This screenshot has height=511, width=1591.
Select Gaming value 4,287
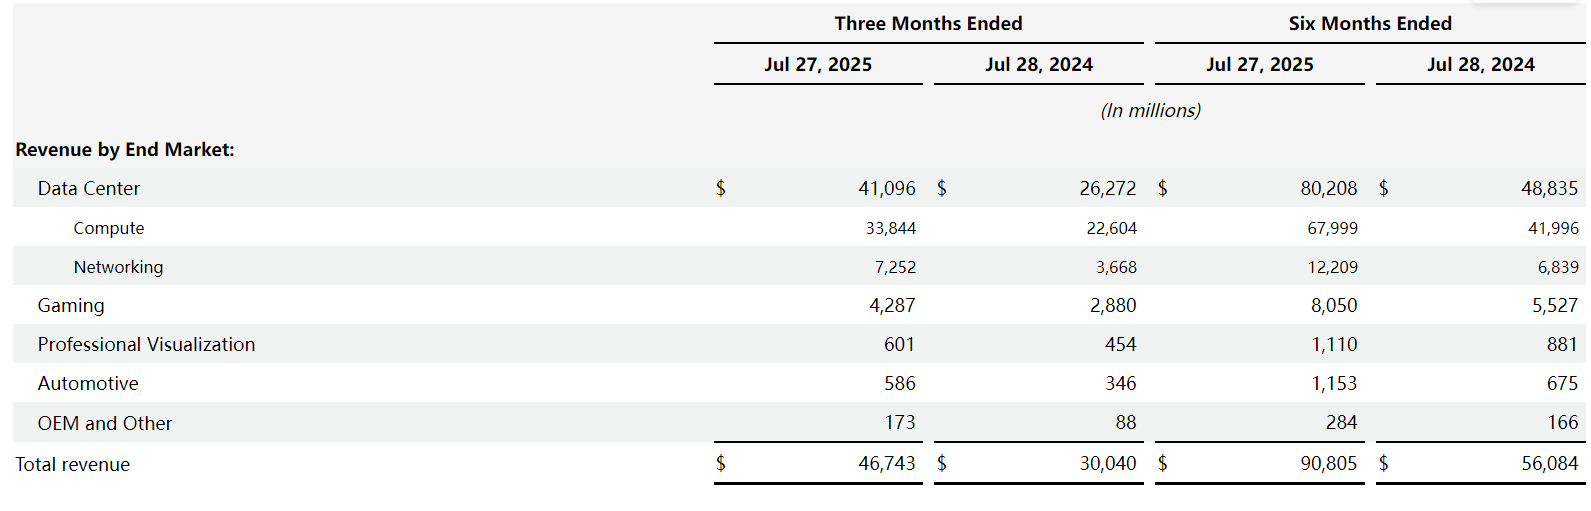coord(892,305)
